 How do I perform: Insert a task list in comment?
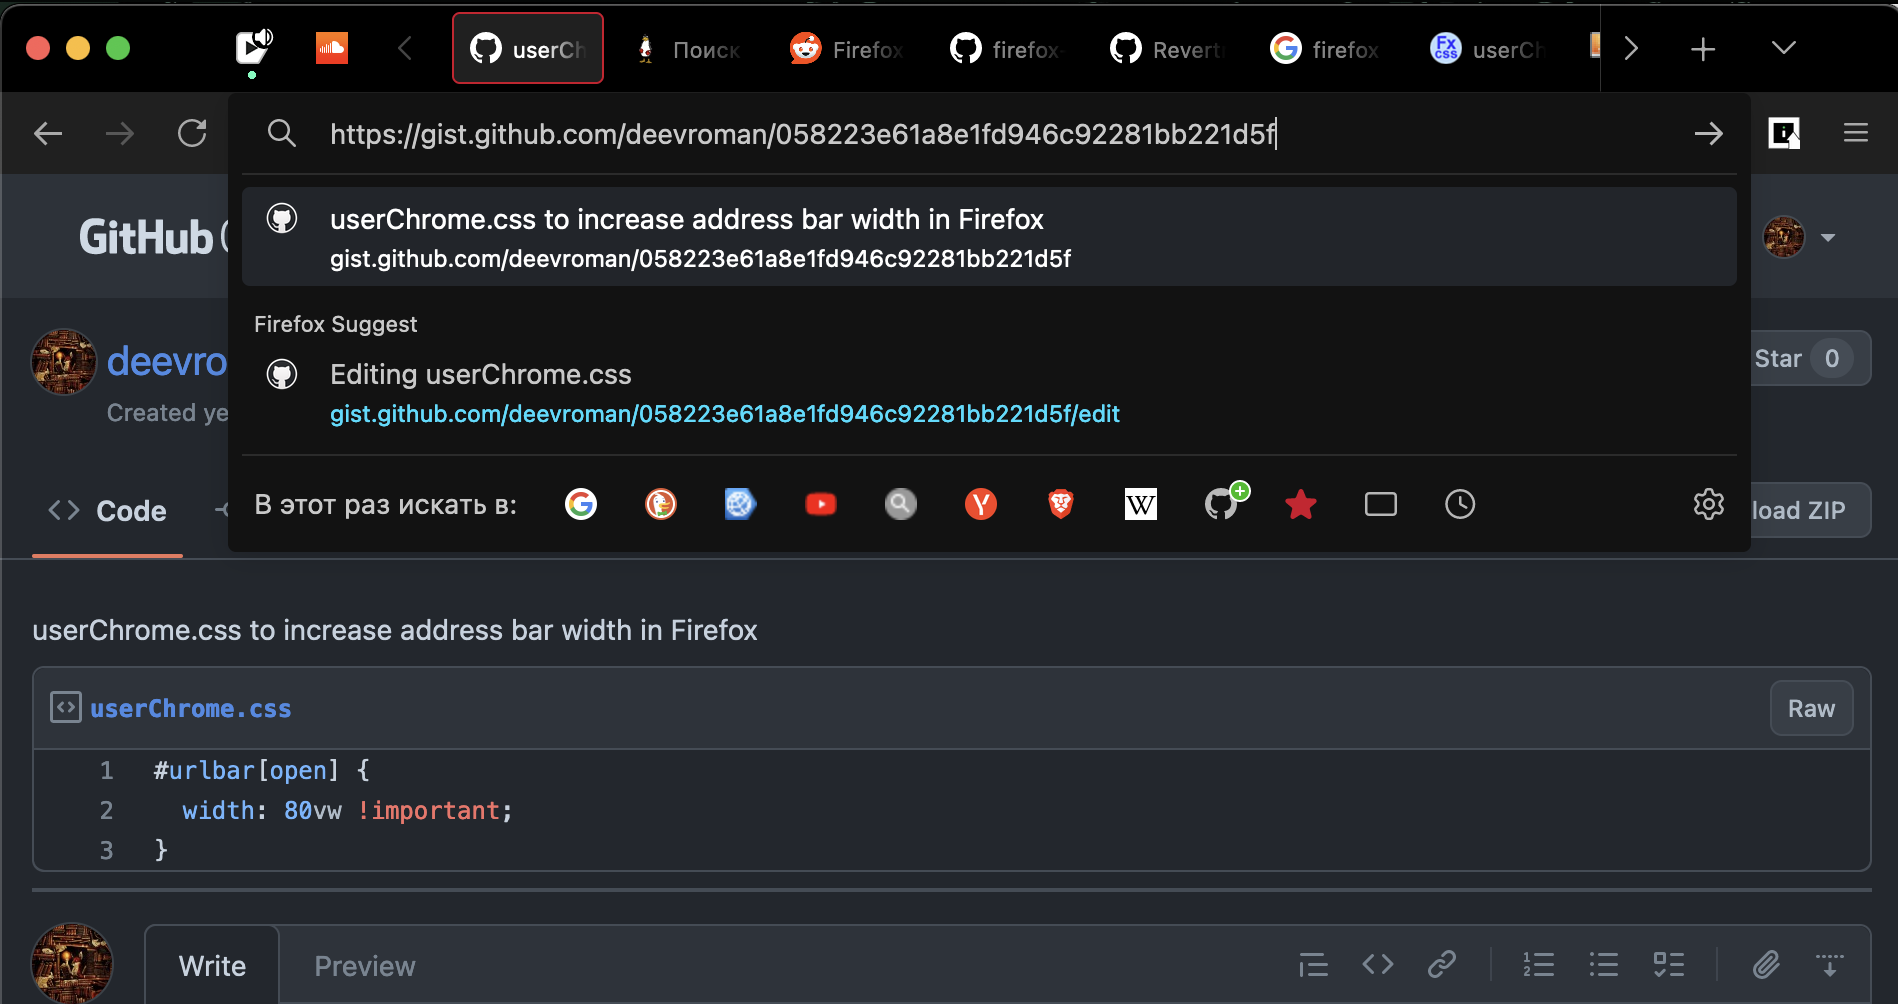1669,964
